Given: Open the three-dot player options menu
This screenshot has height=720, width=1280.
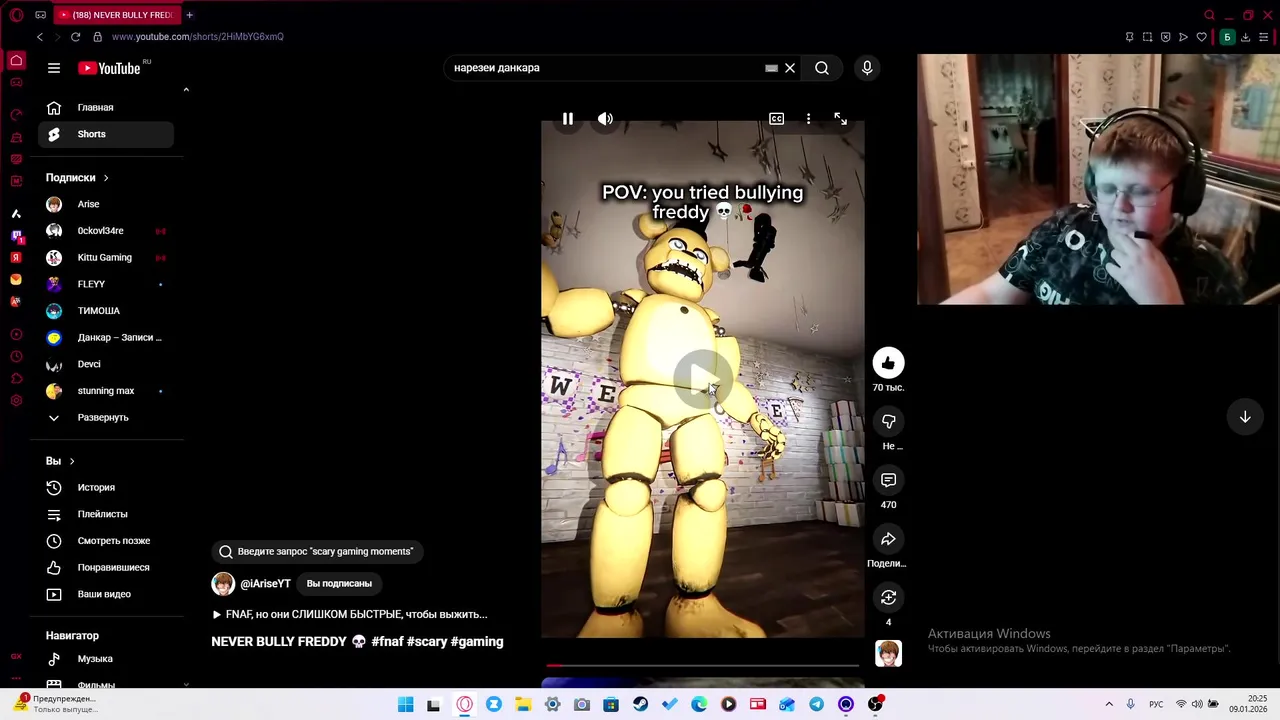Looking at the screenshot, I should (x=808, y=119).
